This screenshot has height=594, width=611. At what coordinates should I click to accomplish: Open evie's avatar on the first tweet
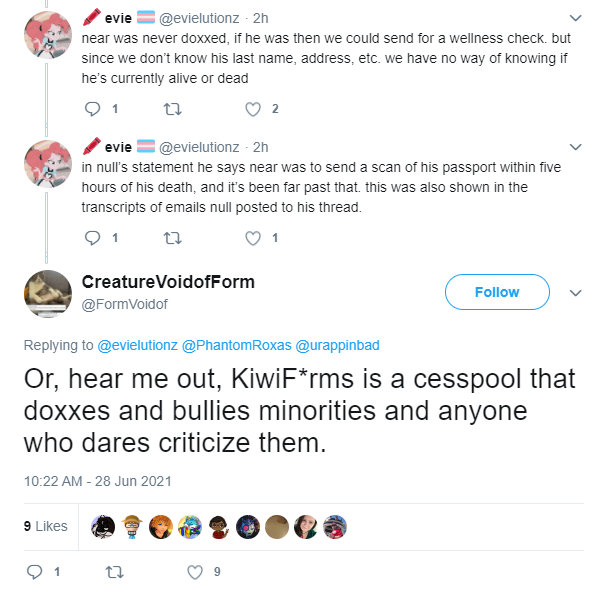[48, 35]
